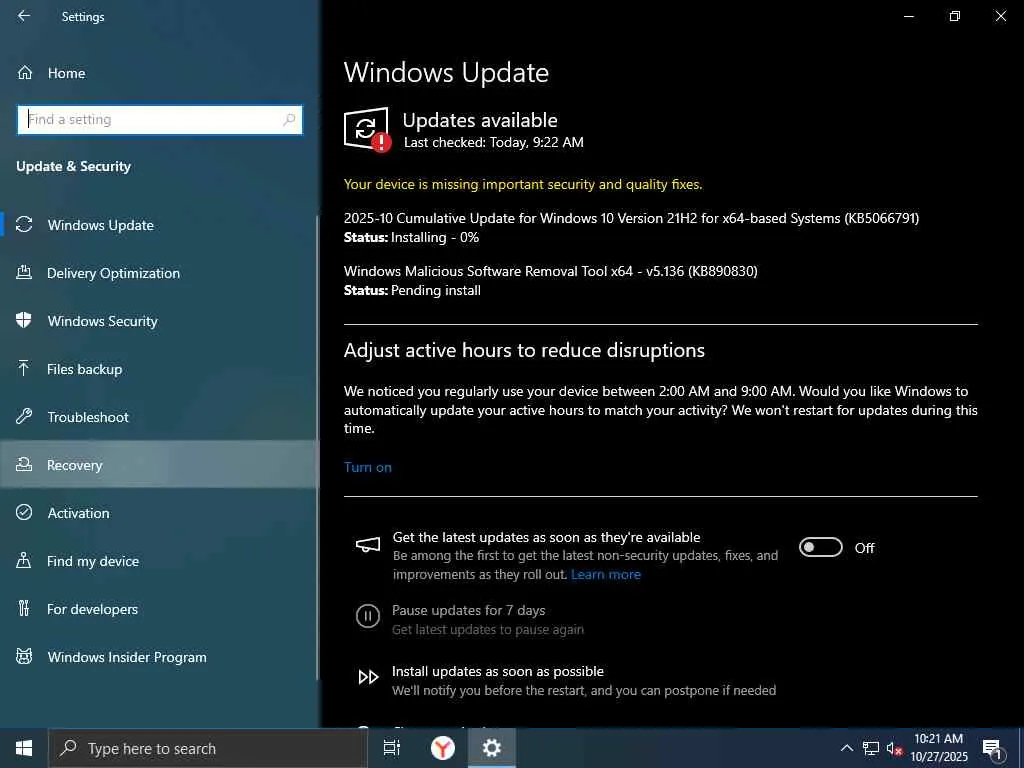
Task: Click the Files backup arrow icon
Action: (x=24, y=368)
